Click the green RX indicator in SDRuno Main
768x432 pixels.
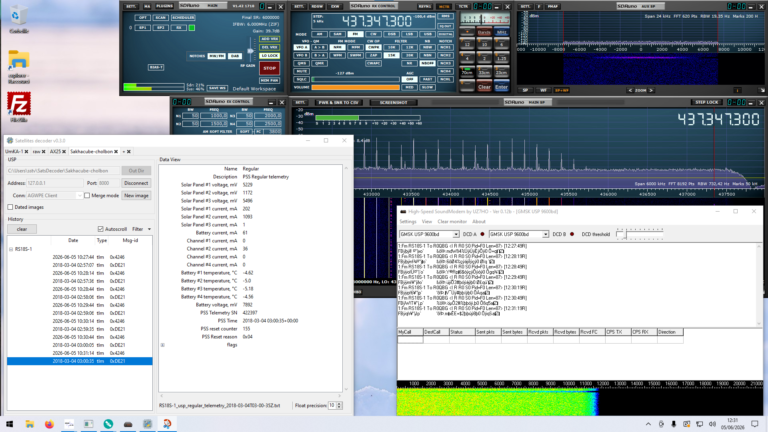click(192, 28)
